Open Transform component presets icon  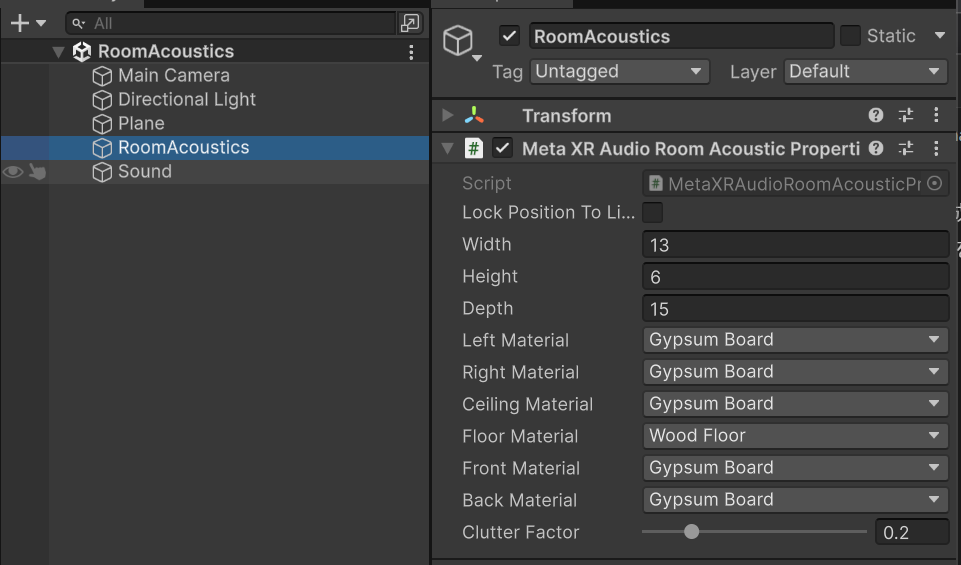906,116
